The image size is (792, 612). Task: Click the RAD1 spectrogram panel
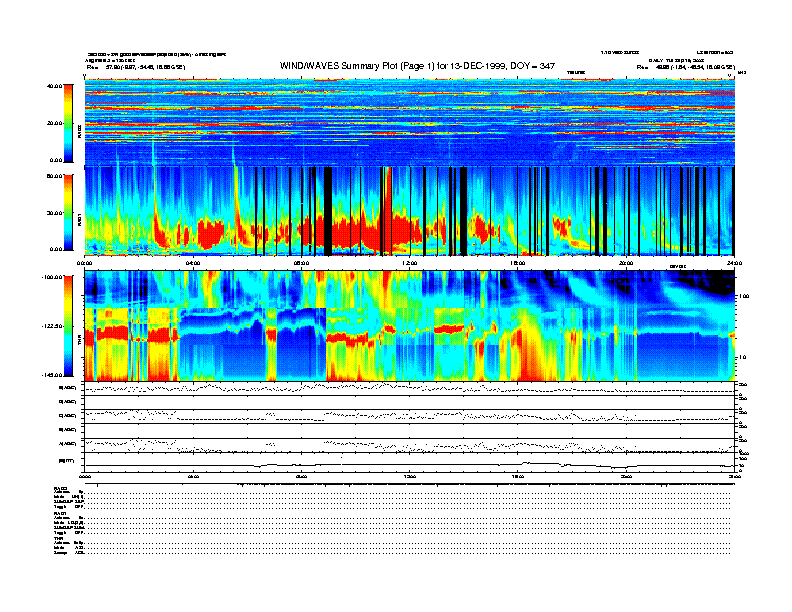click(410, 211)
